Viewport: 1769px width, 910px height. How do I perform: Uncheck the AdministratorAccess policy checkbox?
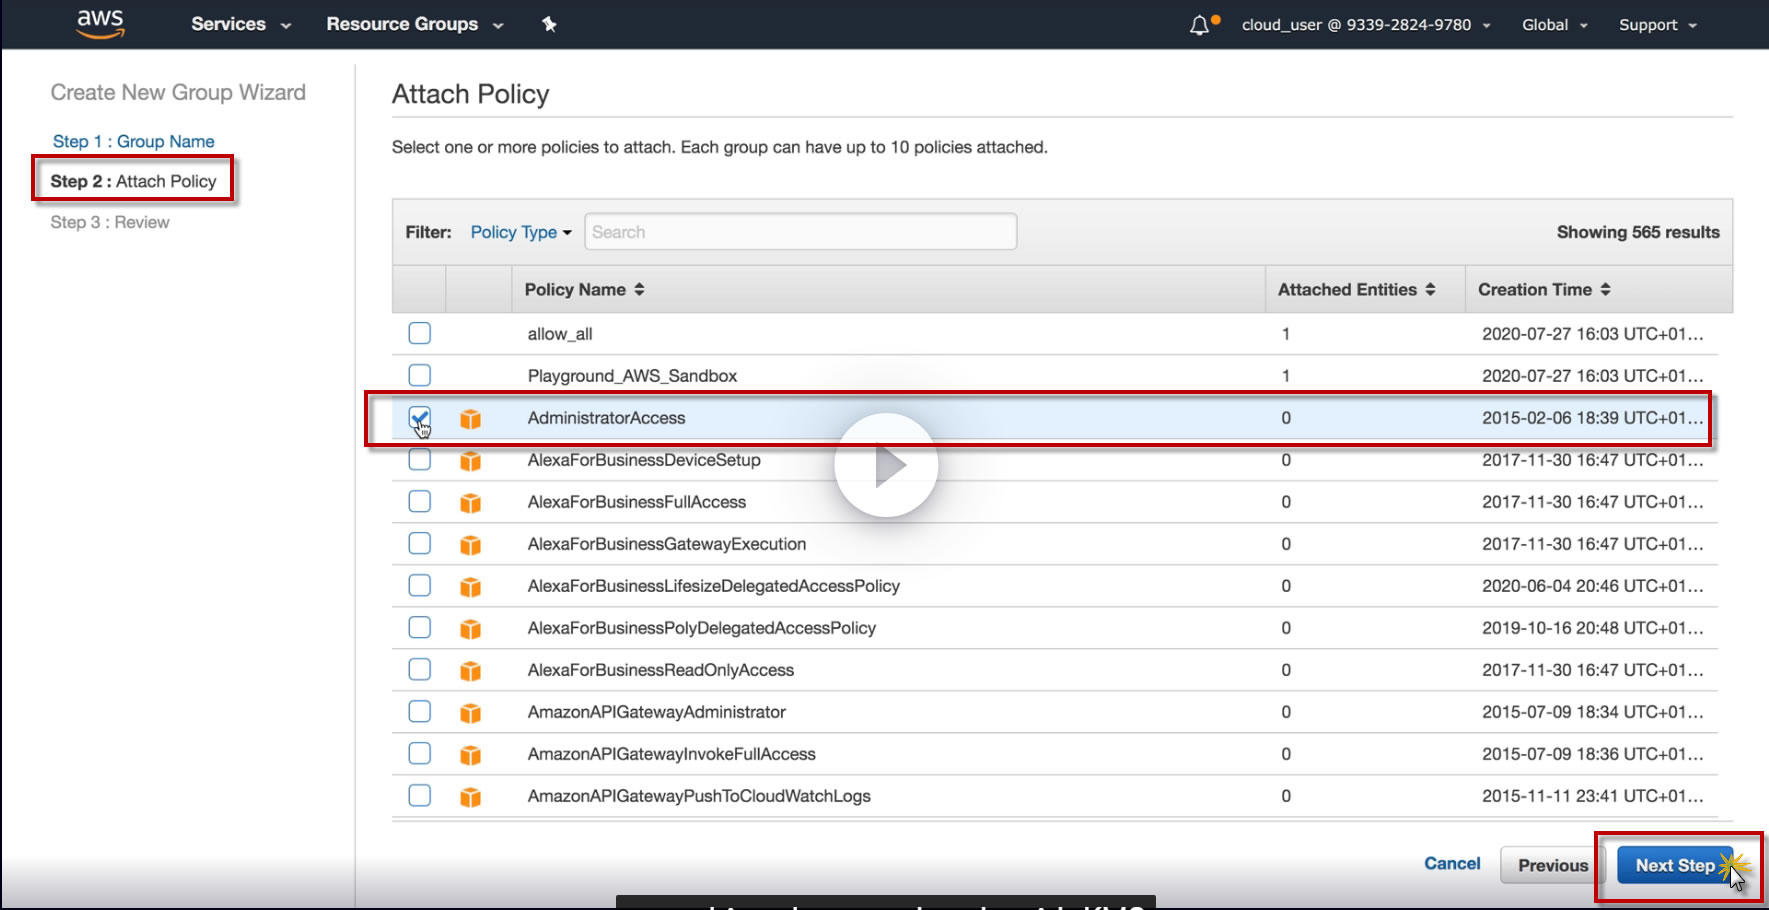click(x=420, y=418)
